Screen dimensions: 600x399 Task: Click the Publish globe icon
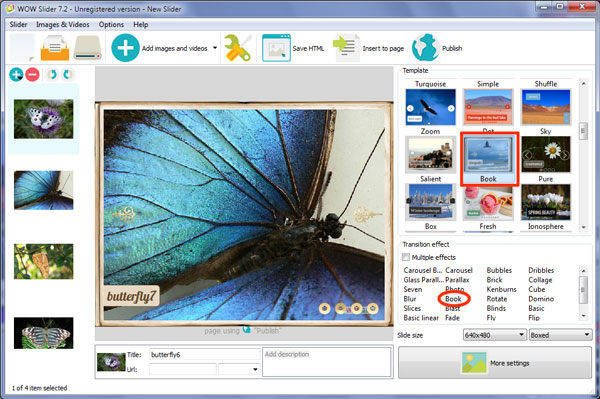point(426,48)
